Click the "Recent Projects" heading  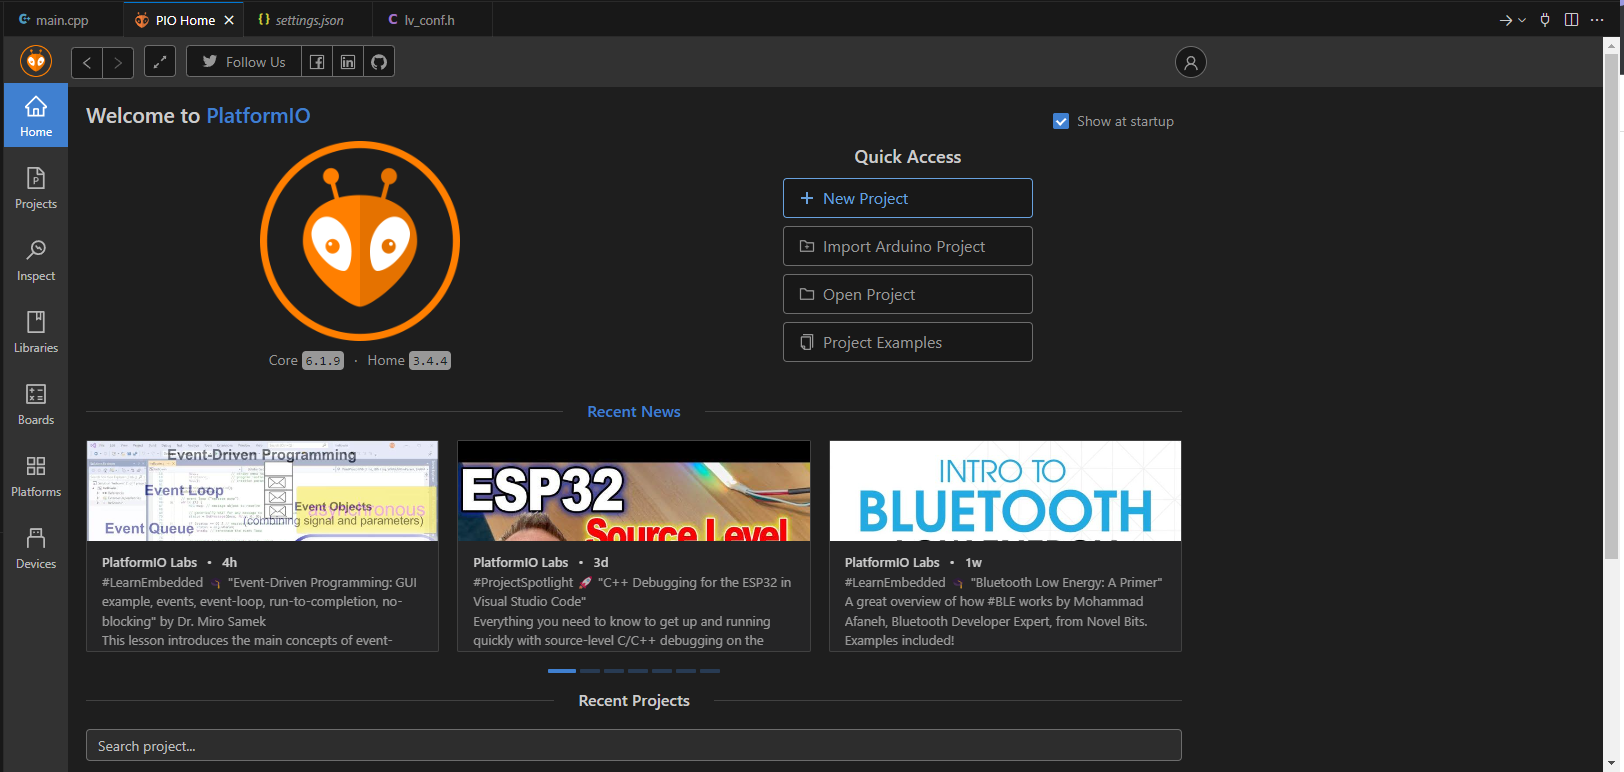coord(634,701)
